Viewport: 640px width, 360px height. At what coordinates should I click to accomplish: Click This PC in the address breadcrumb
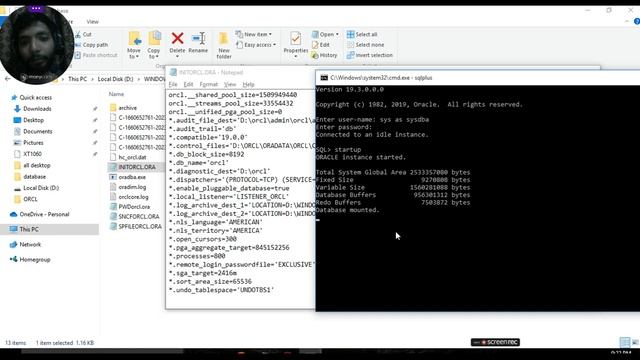pos(78,79)
